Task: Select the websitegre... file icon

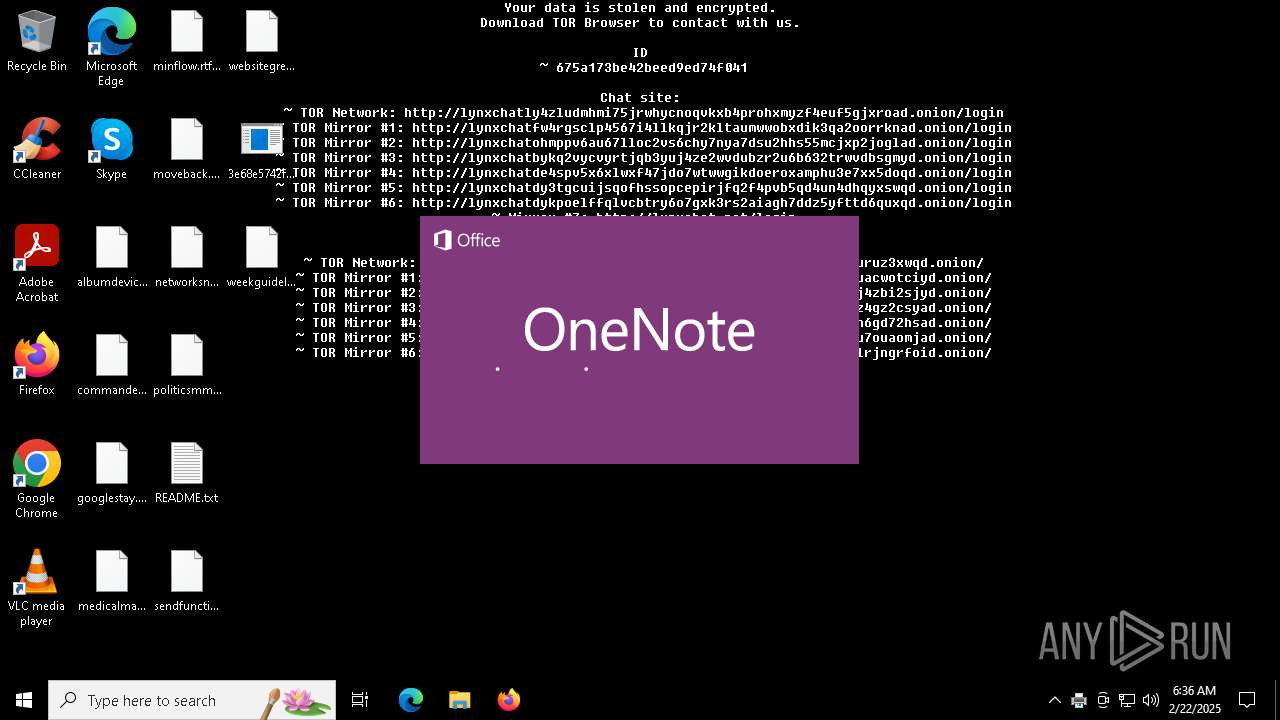Action: (x=262, y=41)
